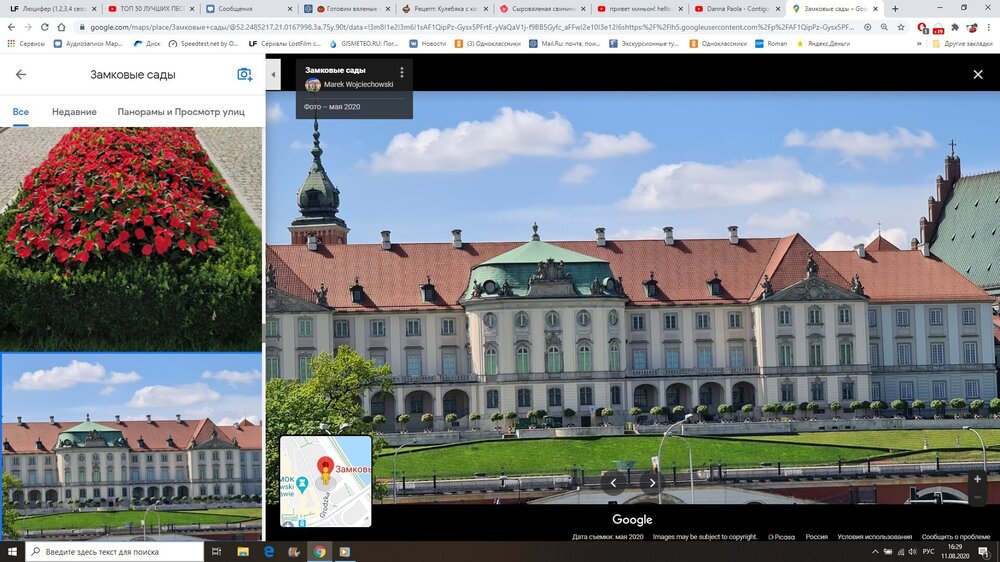The image size is (1000, 562).
Task: Go to the previous photo arrow
Action: (x=614, y=483)
